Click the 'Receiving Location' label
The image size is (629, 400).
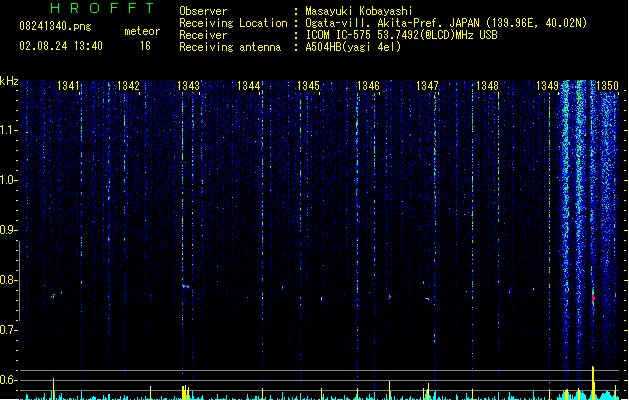(233, 23)
